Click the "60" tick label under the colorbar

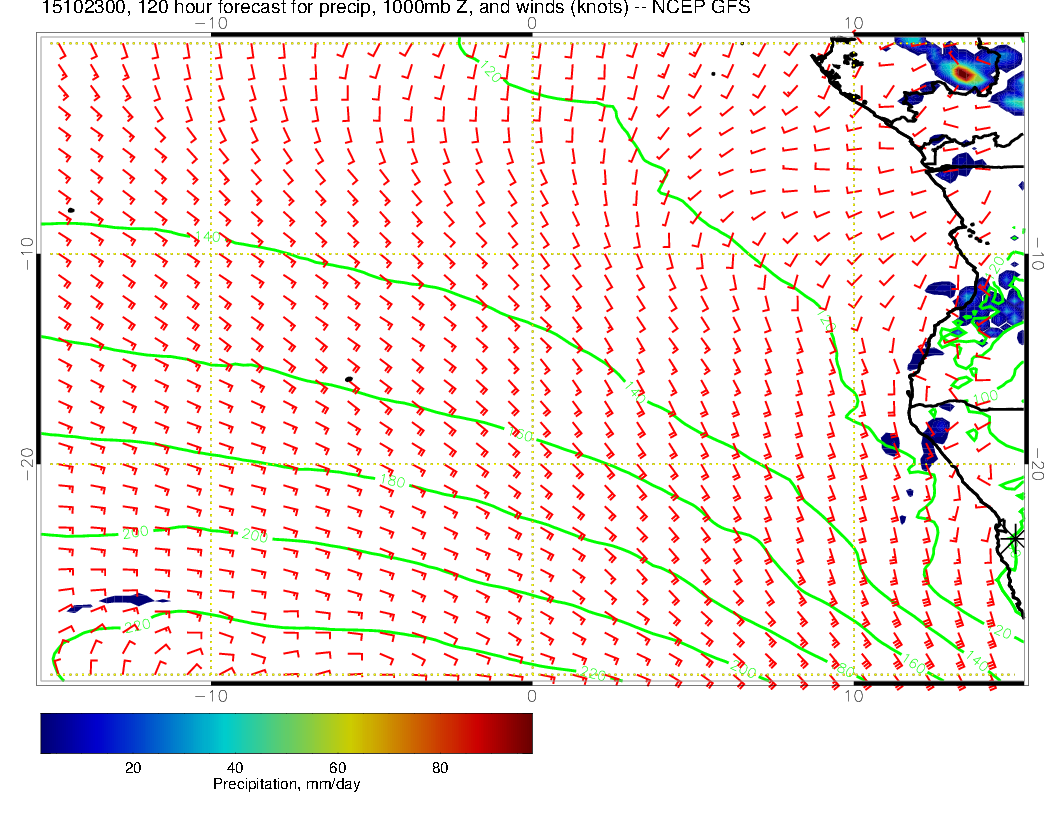click(337, 768)
